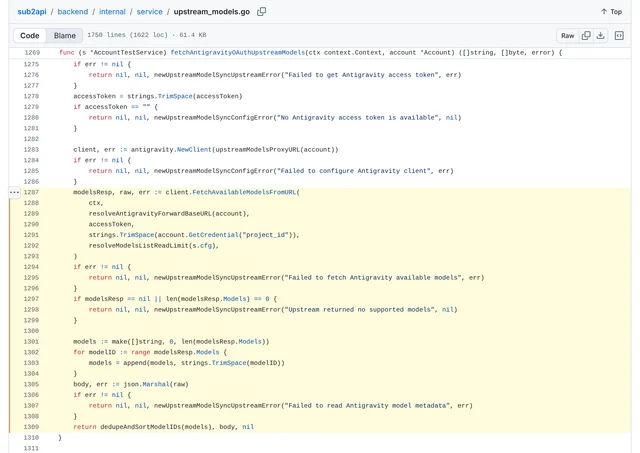Select line number 1305
The width and height of the screenshot is (640, 453).
31,384
